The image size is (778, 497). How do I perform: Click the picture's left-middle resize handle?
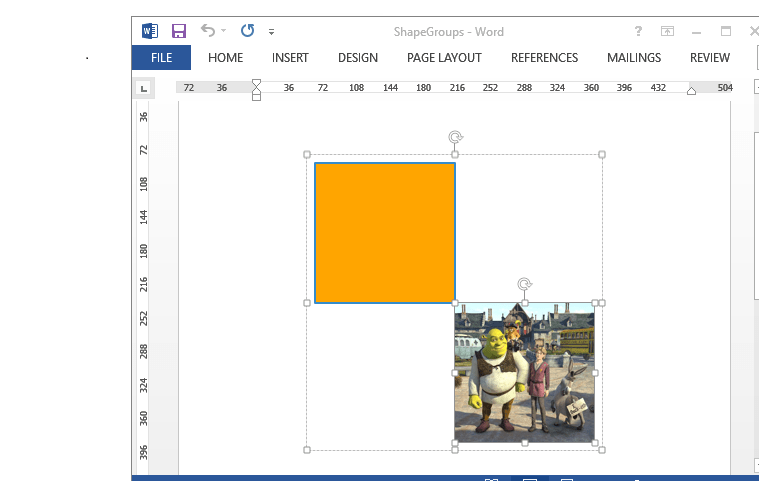point(454,373)
